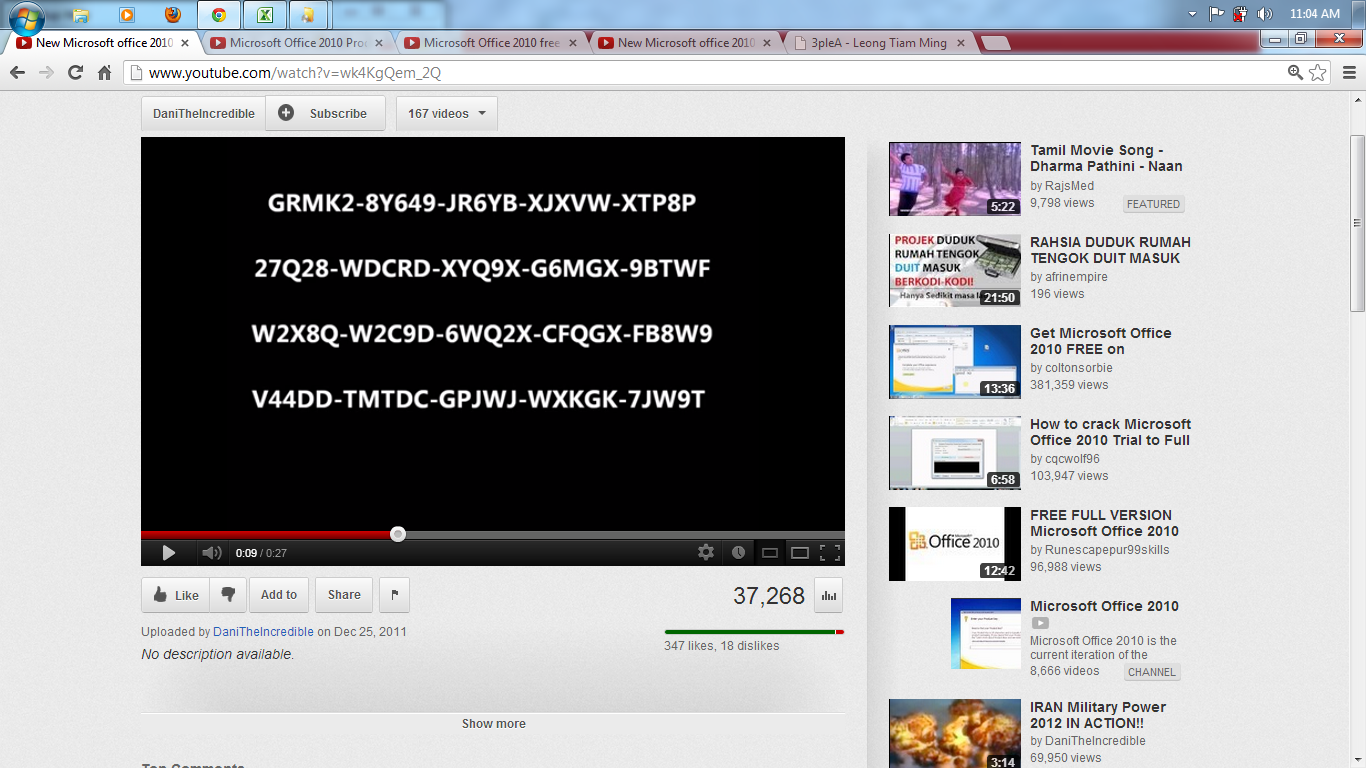Open the Chrome menu icon
1366x768 pixels.
click(x=1349, y=72)
